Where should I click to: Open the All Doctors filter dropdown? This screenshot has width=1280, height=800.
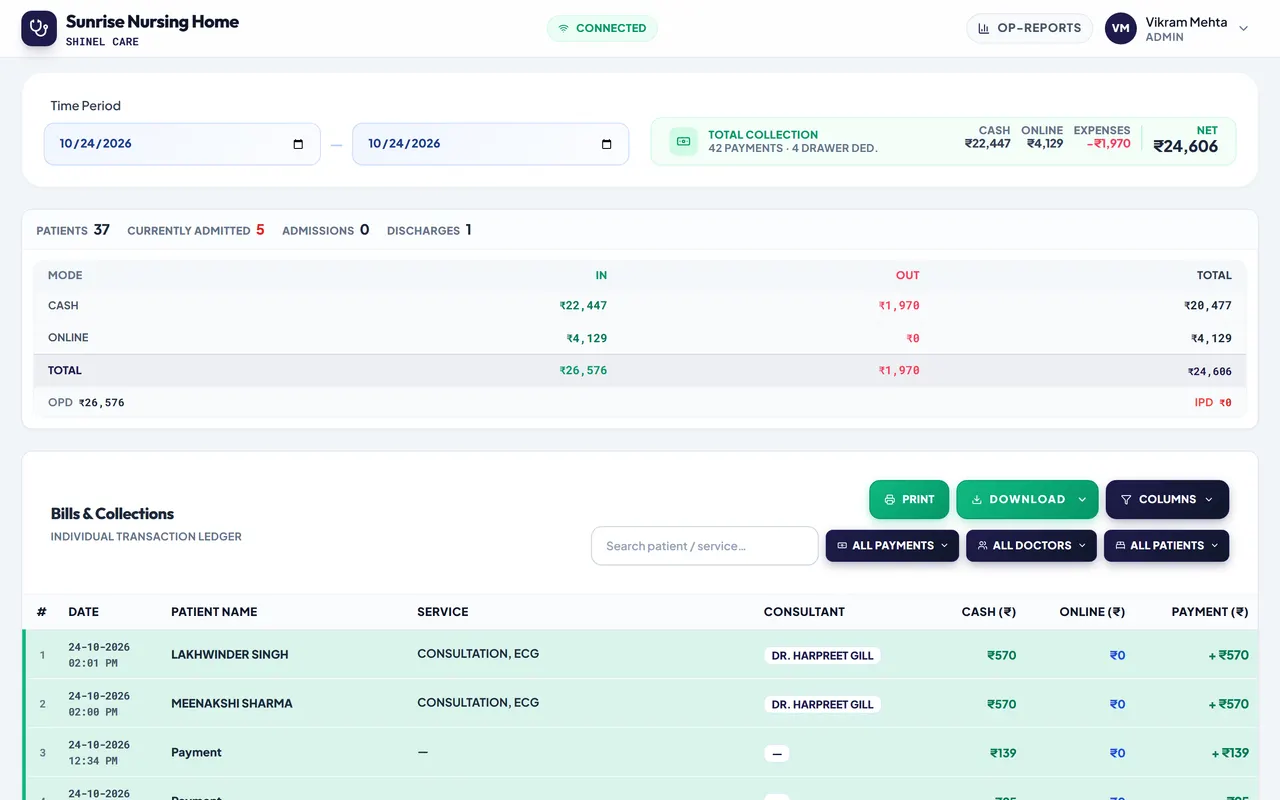[x=1031, y=546]
